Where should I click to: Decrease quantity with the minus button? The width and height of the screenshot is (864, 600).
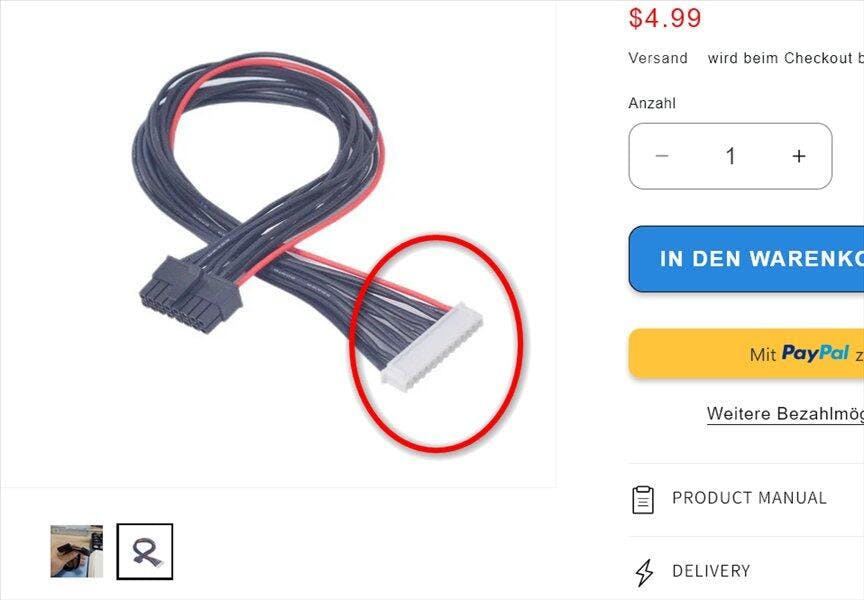tap(662, 156)
